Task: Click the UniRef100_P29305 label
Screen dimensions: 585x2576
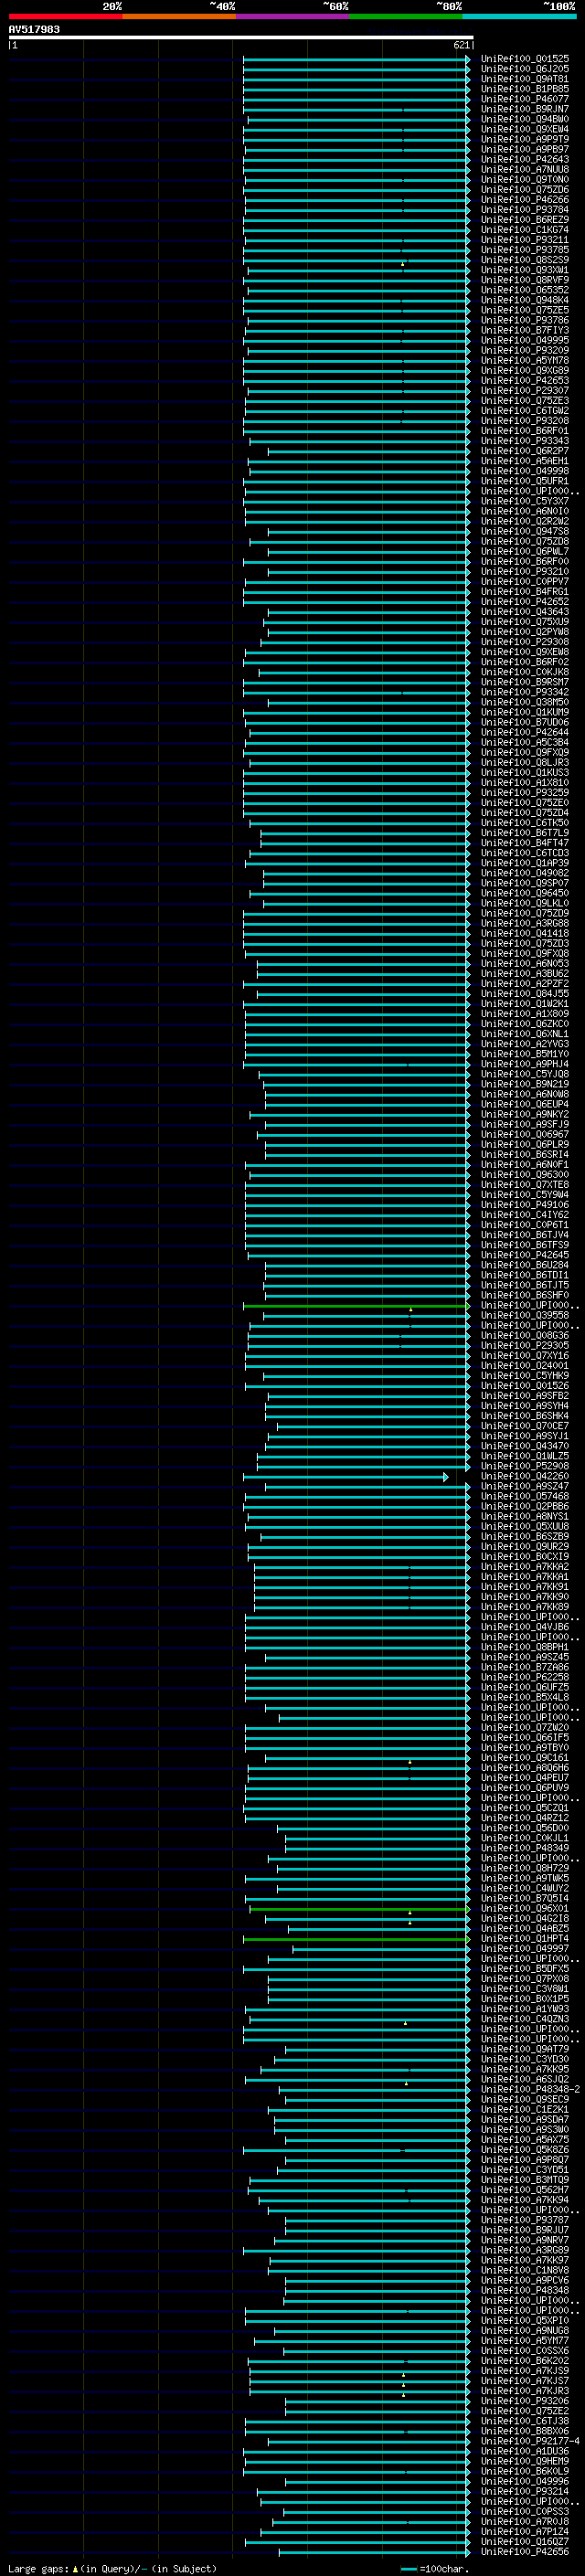Action: point(525,1345)
